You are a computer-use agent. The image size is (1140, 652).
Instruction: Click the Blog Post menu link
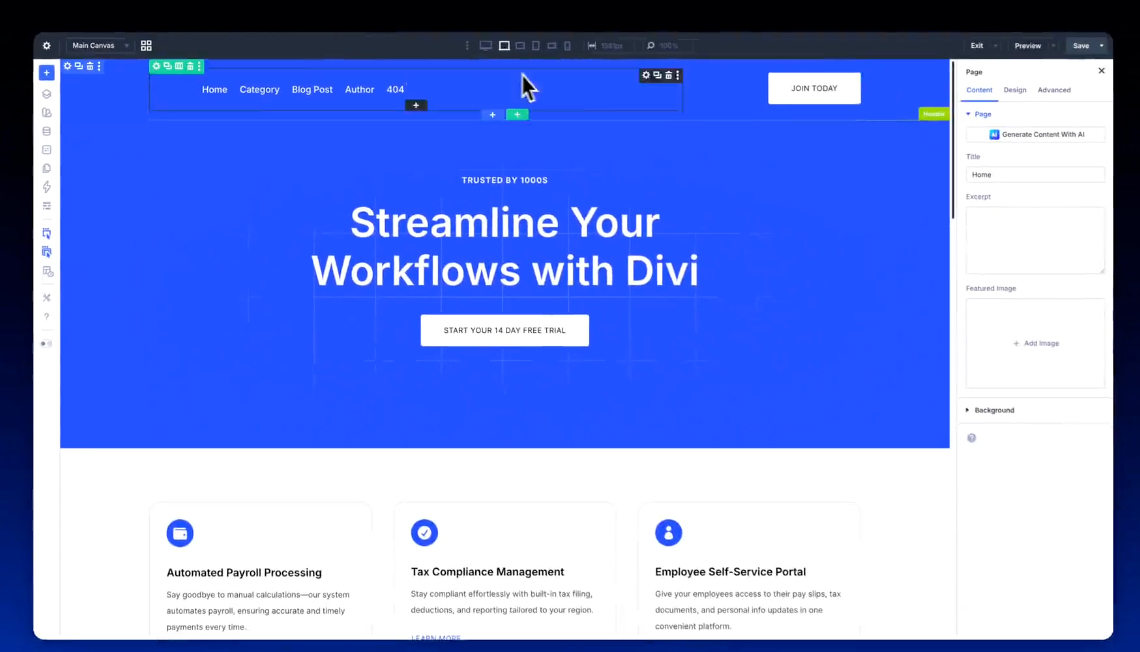coord(312,89)
